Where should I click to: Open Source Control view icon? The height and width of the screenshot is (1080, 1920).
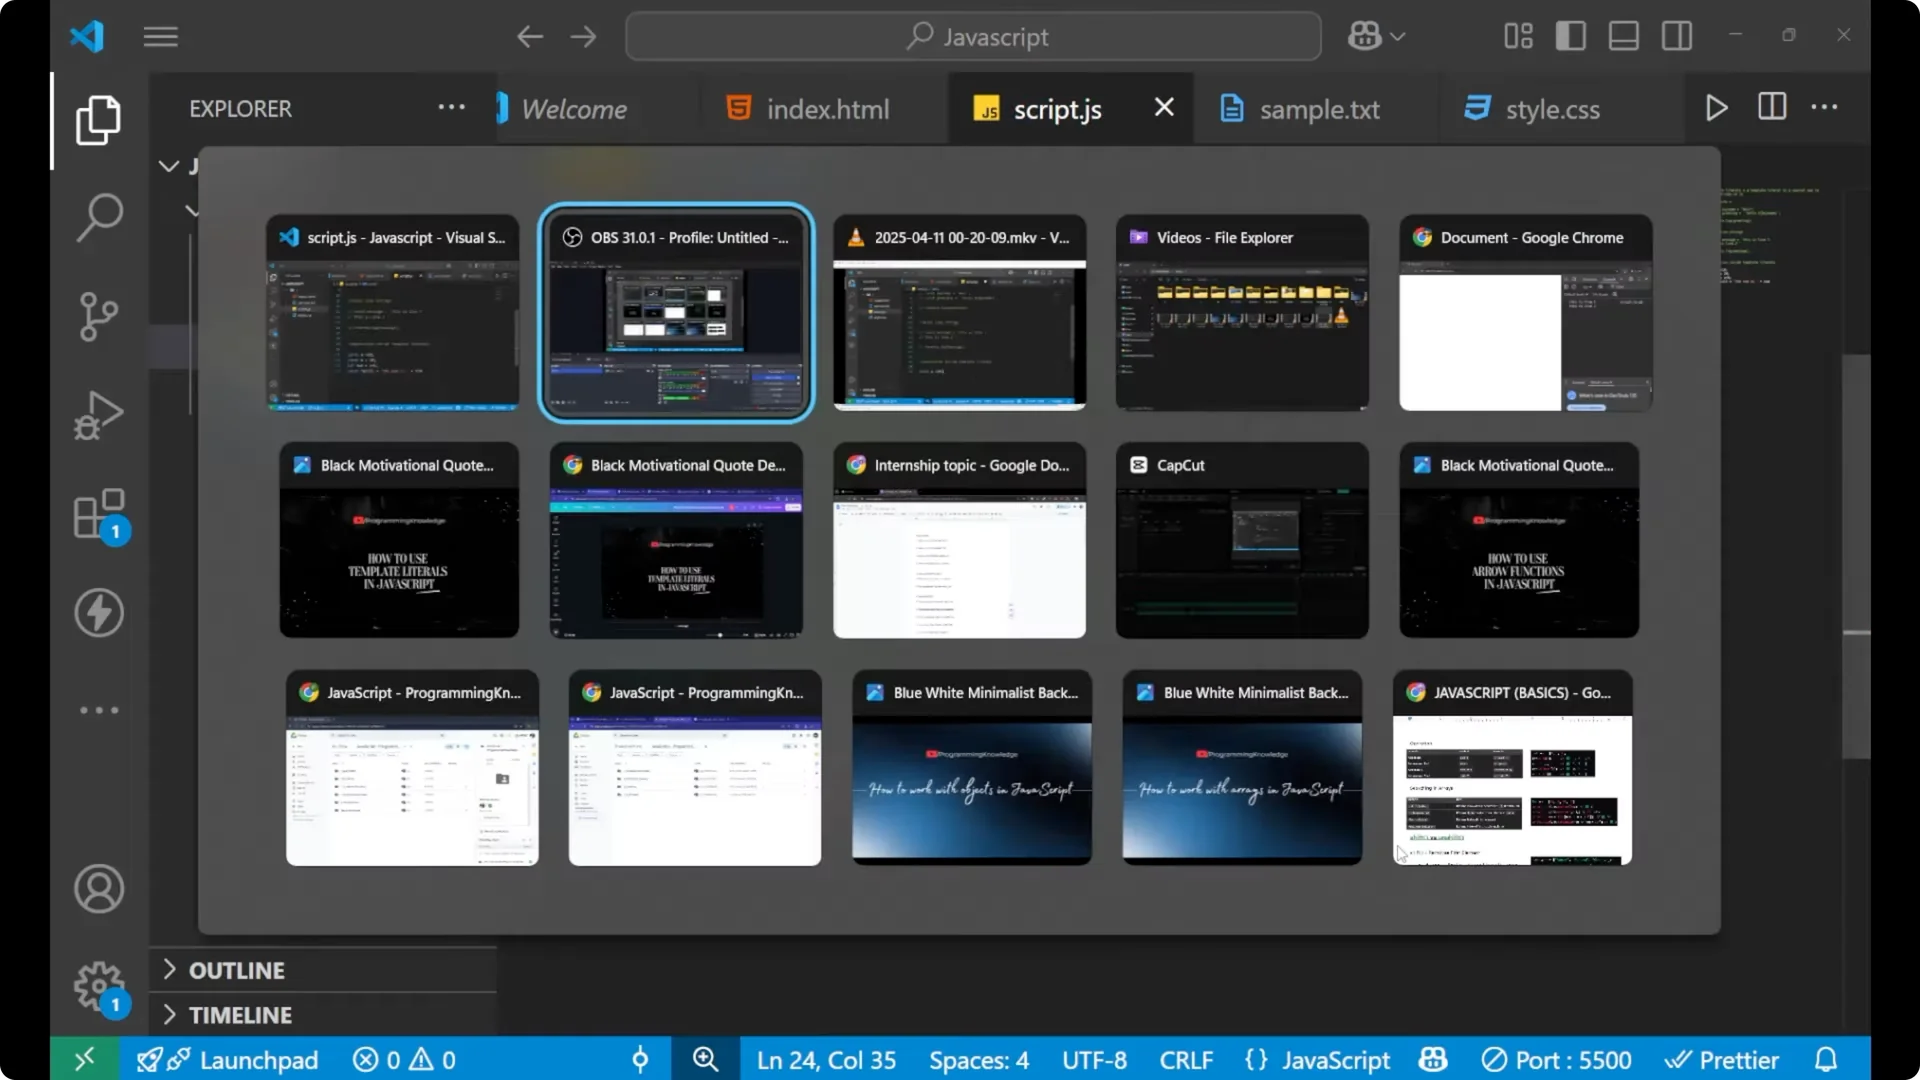tap(98, 317)
